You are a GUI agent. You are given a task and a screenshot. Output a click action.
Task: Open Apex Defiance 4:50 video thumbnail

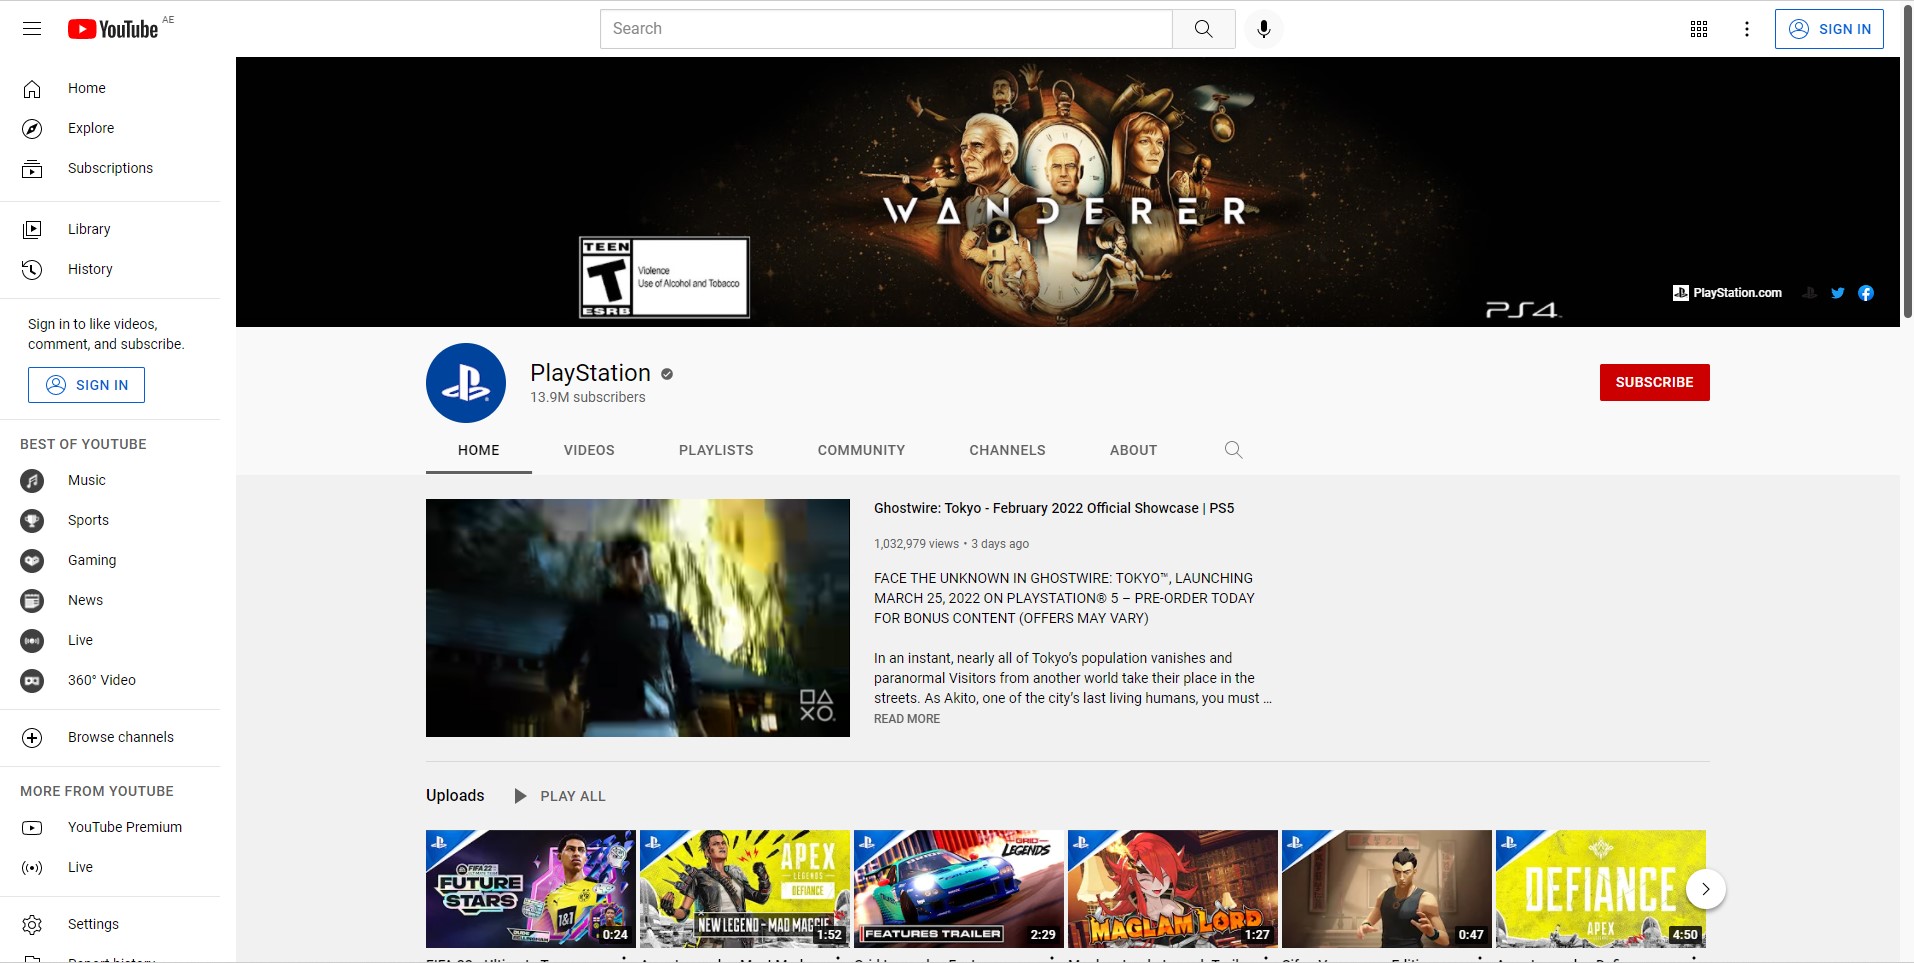[x=1601, y=889]
